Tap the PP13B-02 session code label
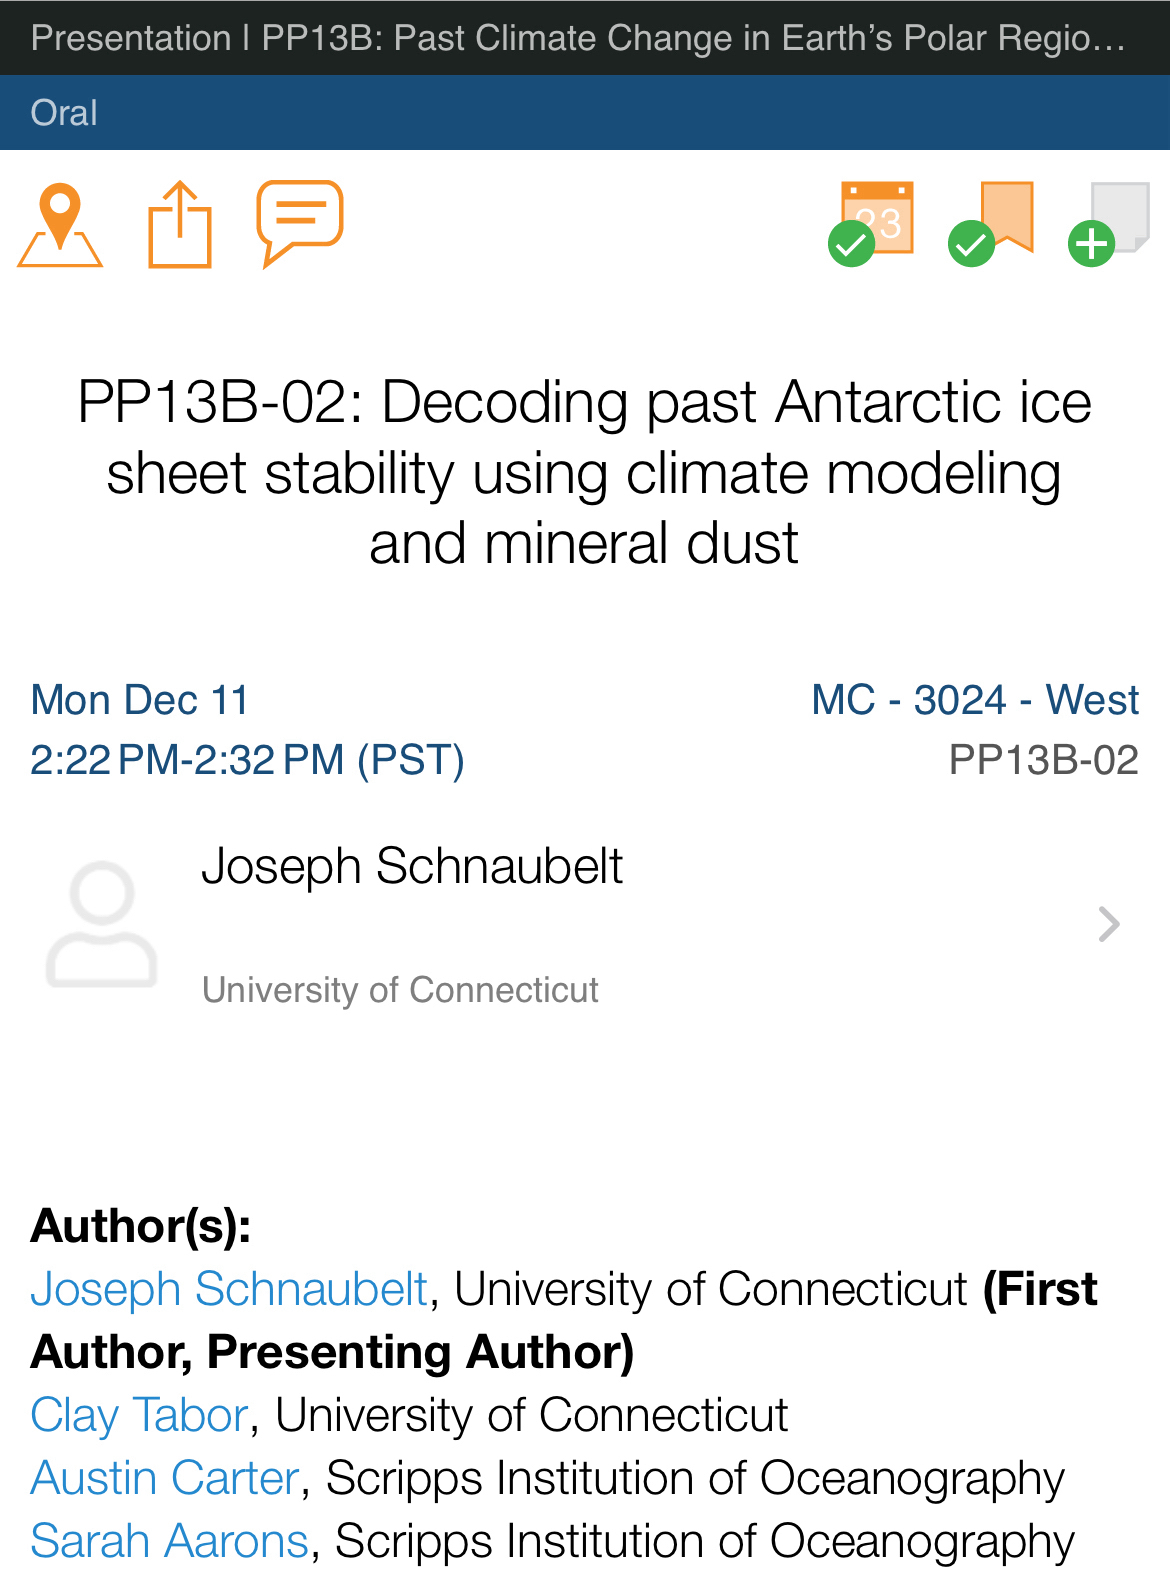This screenshot has width=1170, height=1587. click(x=1043, y=760)
